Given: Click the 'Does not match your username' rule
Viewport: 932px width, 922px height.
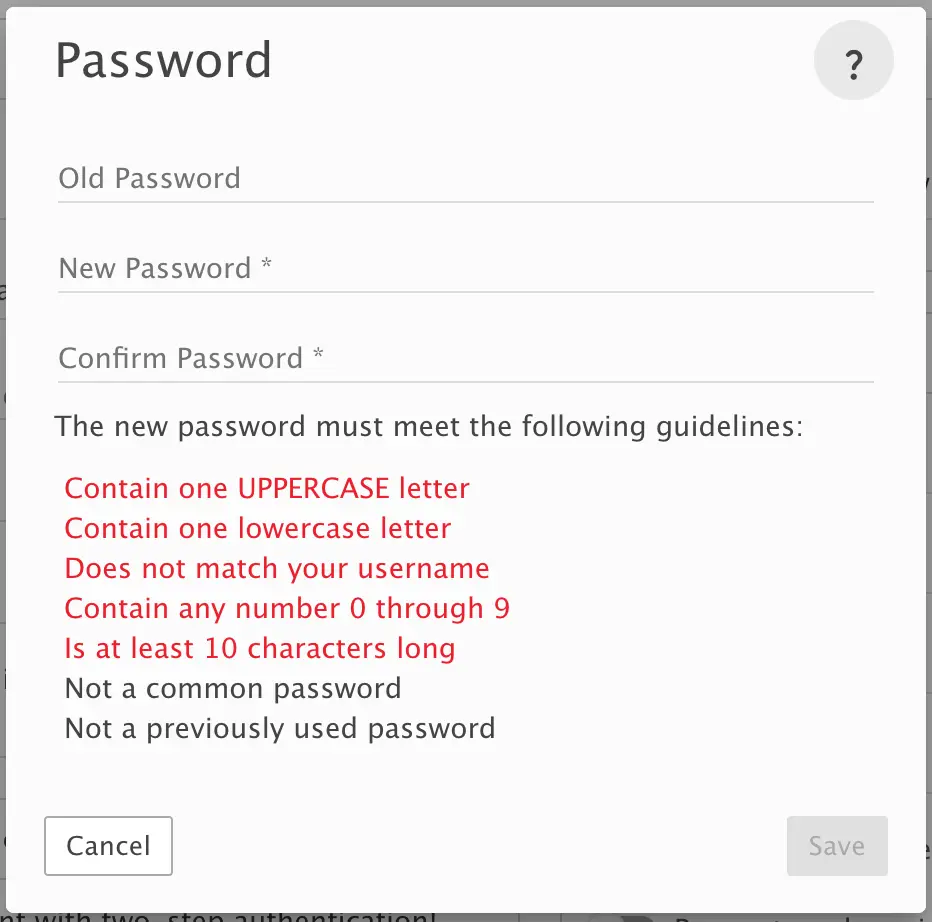Looking at the screenshot, I should 277,569.
